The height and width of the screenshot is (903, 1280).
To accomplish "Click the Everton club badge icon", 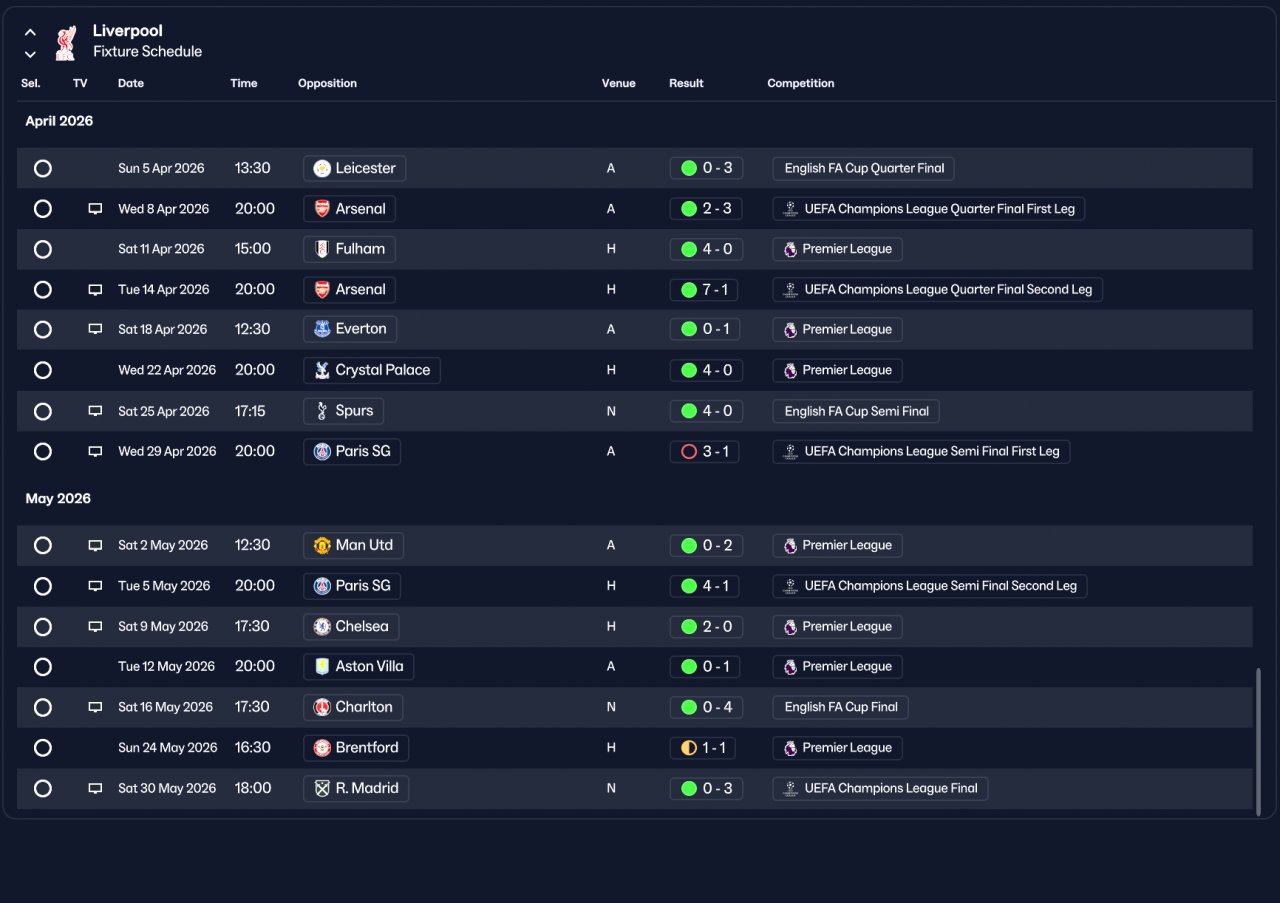I will pyautogui.click(x=322, y=329).
